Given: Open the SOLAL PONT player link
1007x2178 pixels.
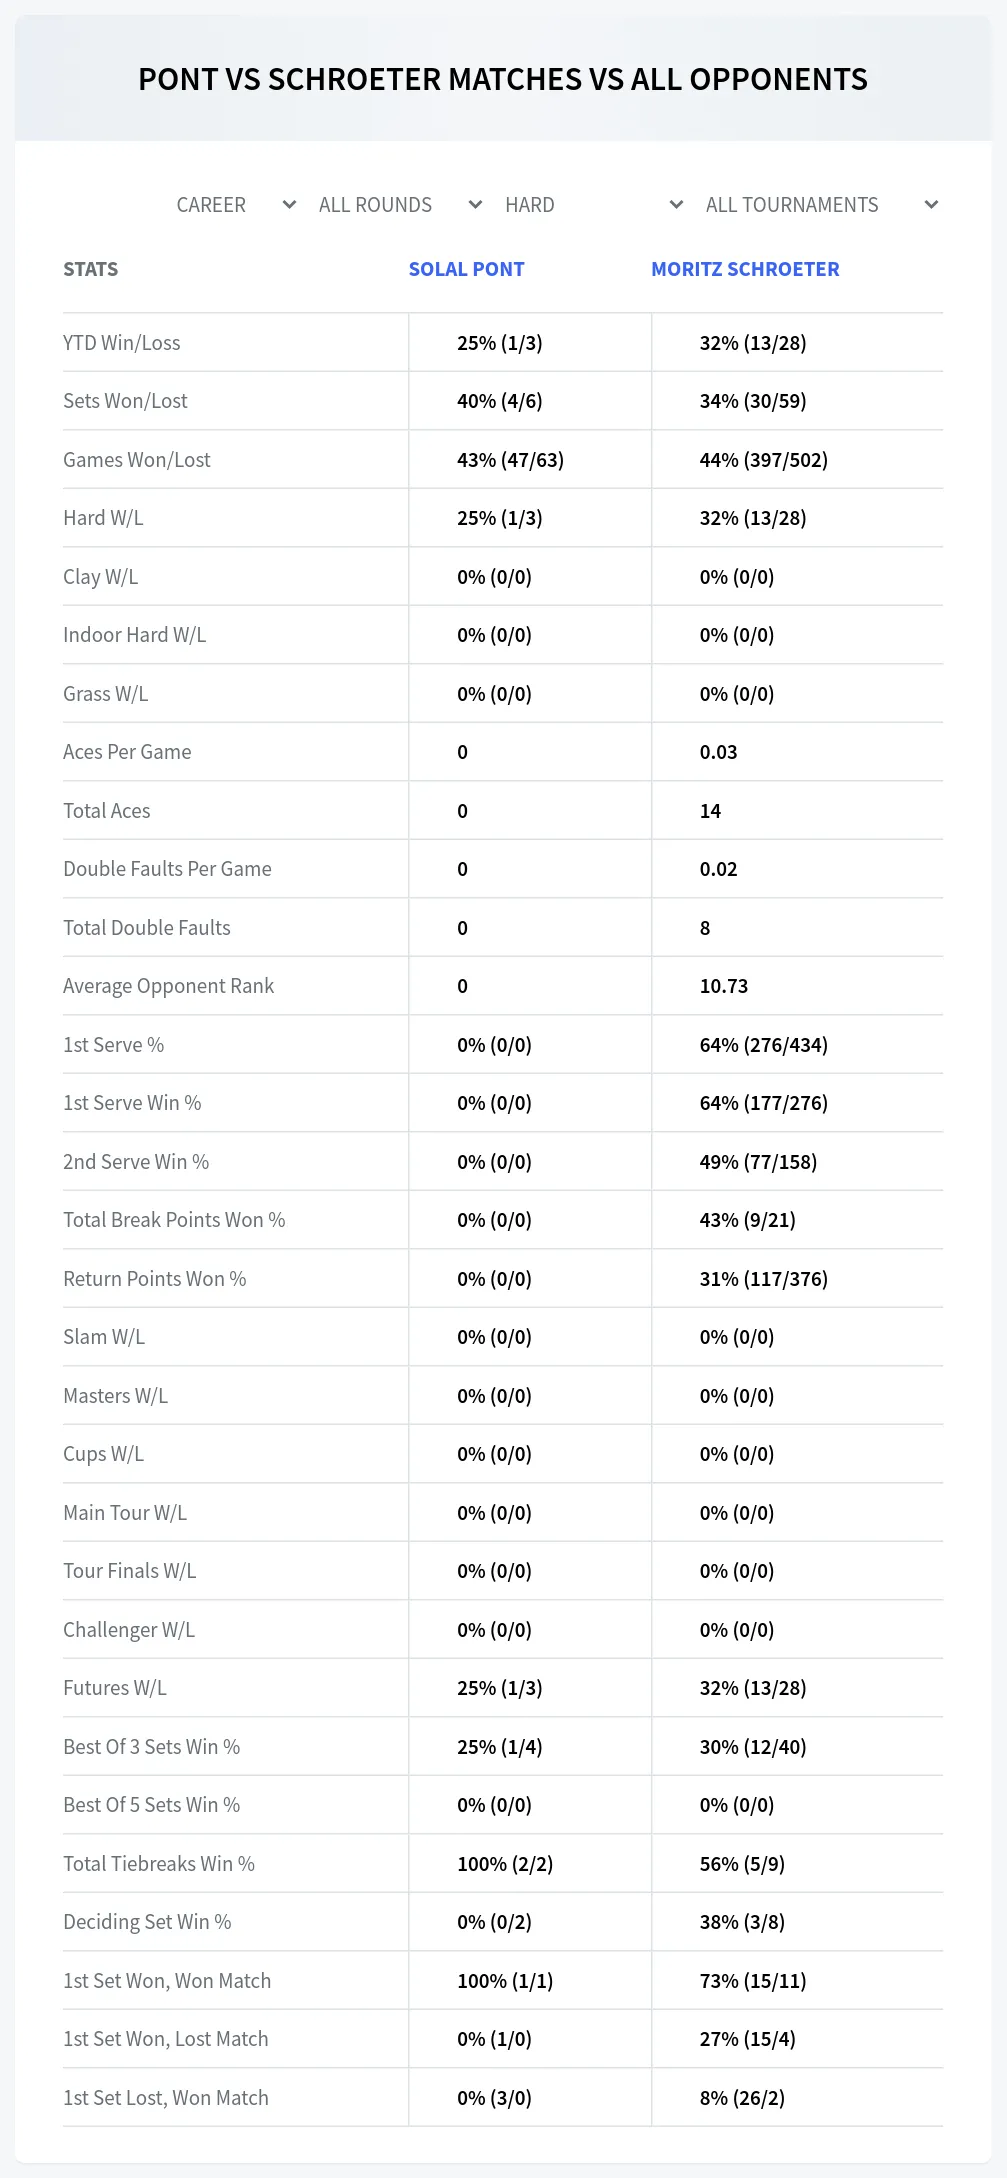Looking at the screenshot, I should 466,269.
